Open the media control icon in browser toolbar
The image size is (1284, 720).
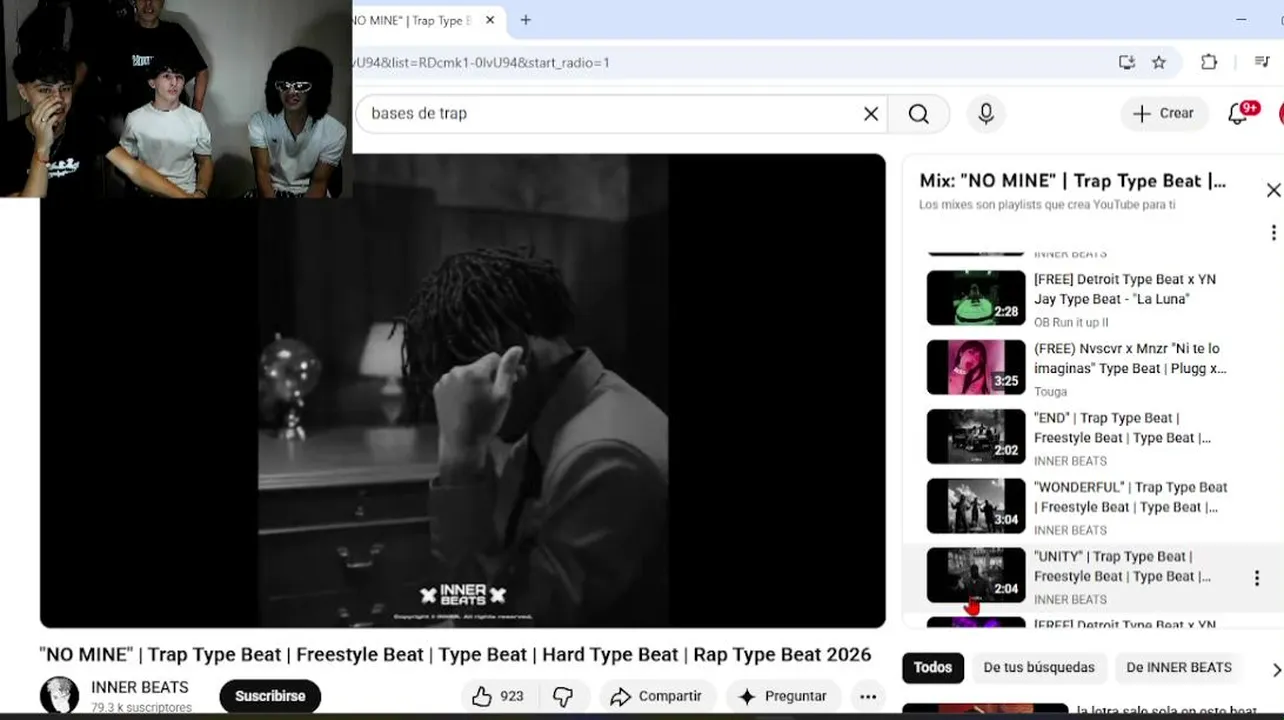(1262, 62)
